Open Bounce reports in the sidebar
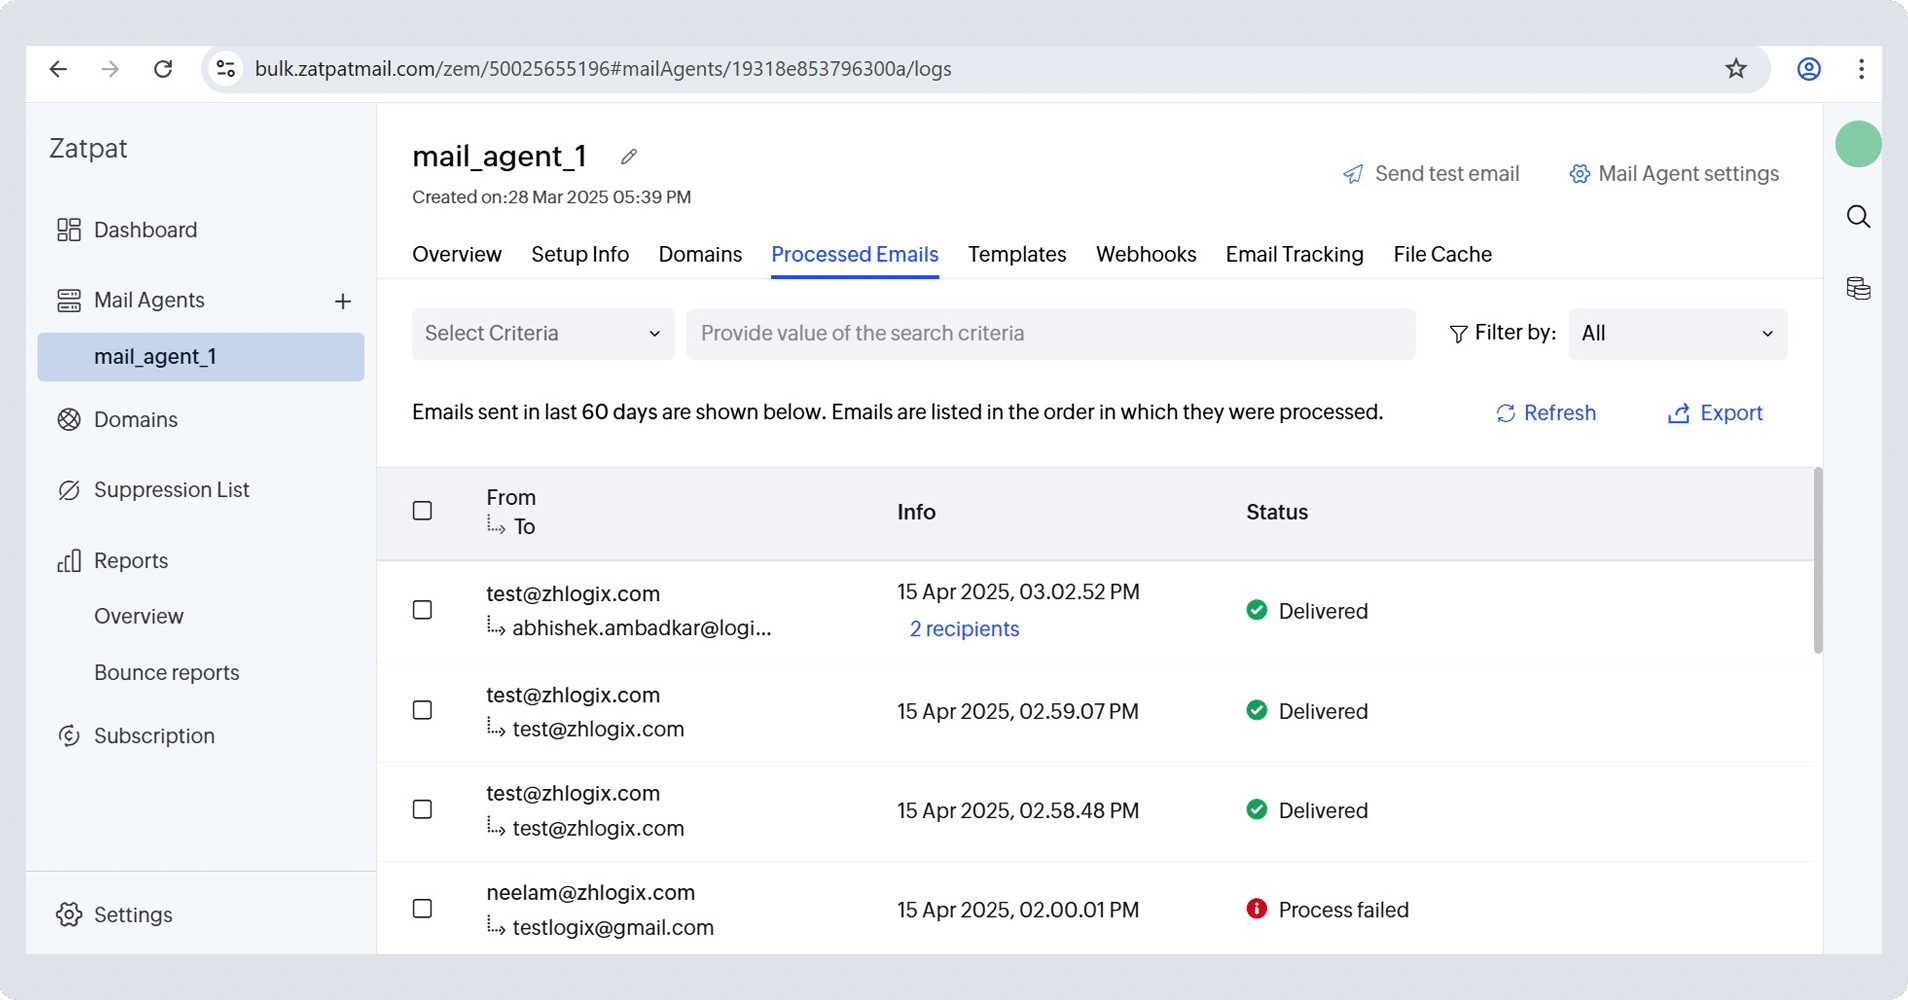 tap(167, 673)
